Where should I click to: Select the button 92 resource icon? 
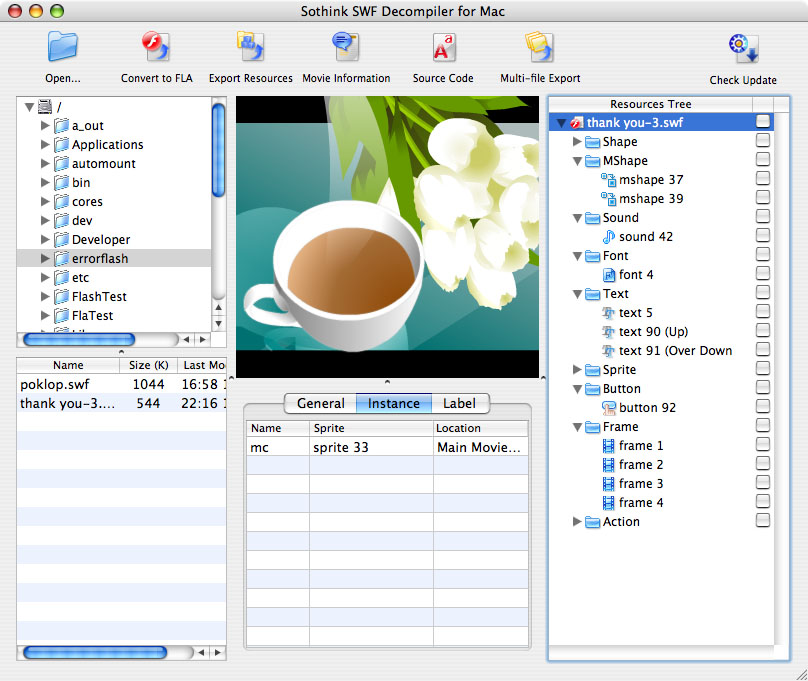tap(609, 408)
